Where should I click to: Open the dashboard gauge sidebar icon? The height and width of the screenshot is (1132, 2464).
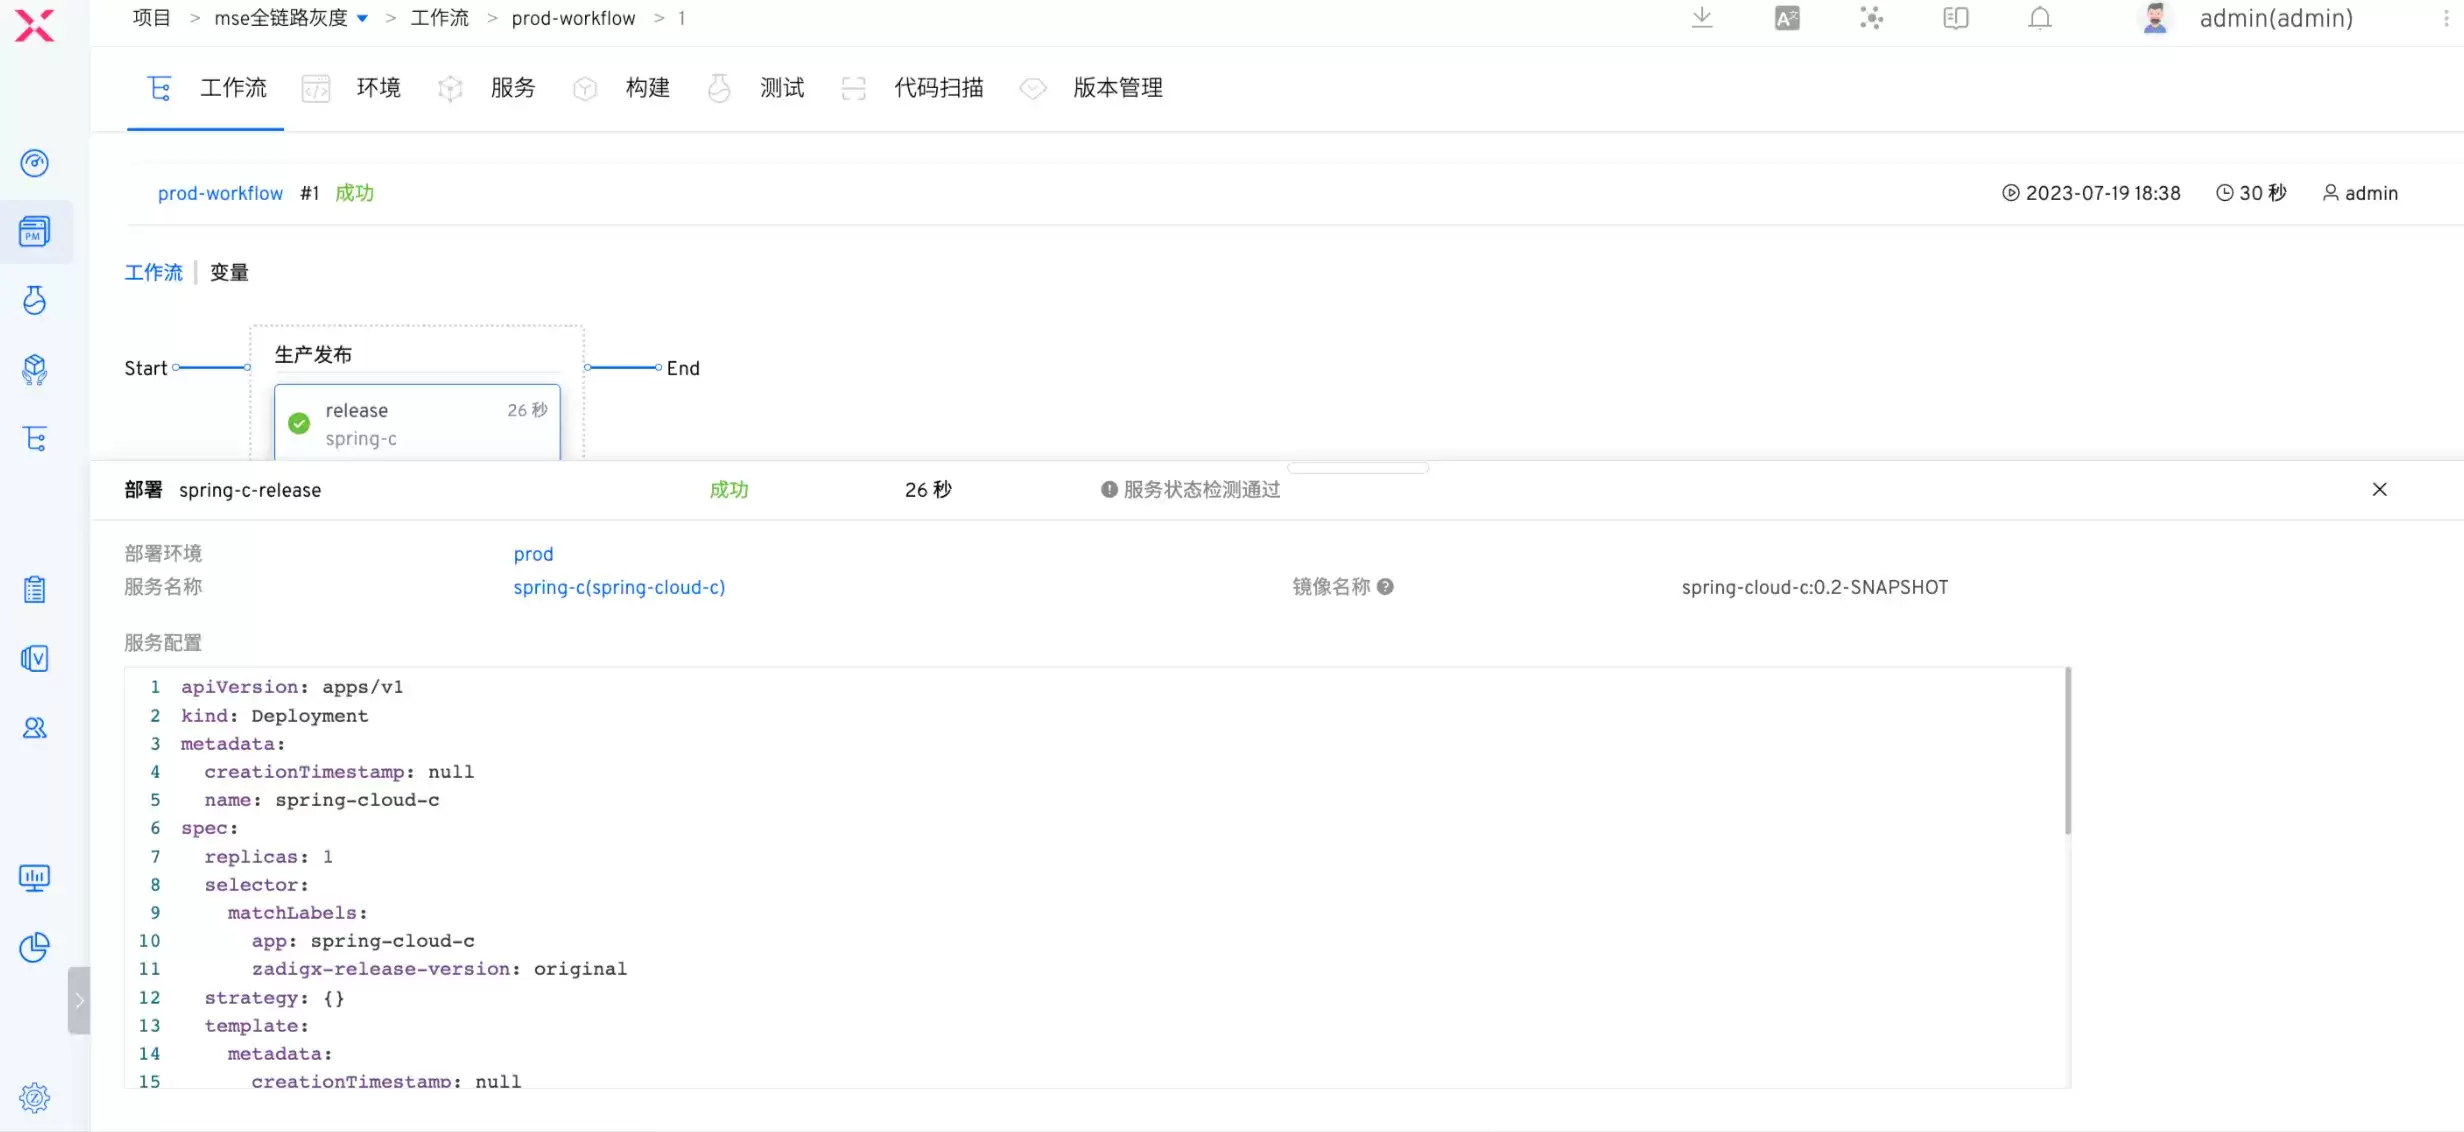(x=35, y=163)
